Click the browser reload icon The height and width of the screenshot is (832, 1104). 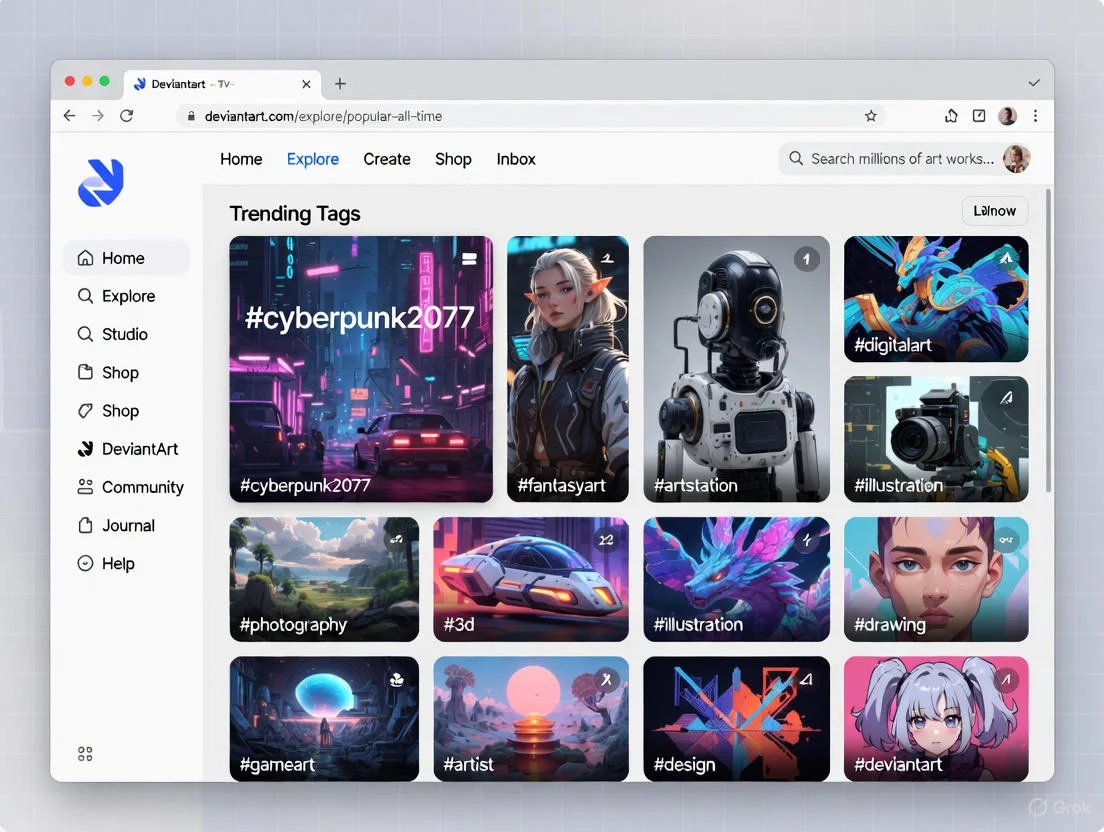[127, 116]
